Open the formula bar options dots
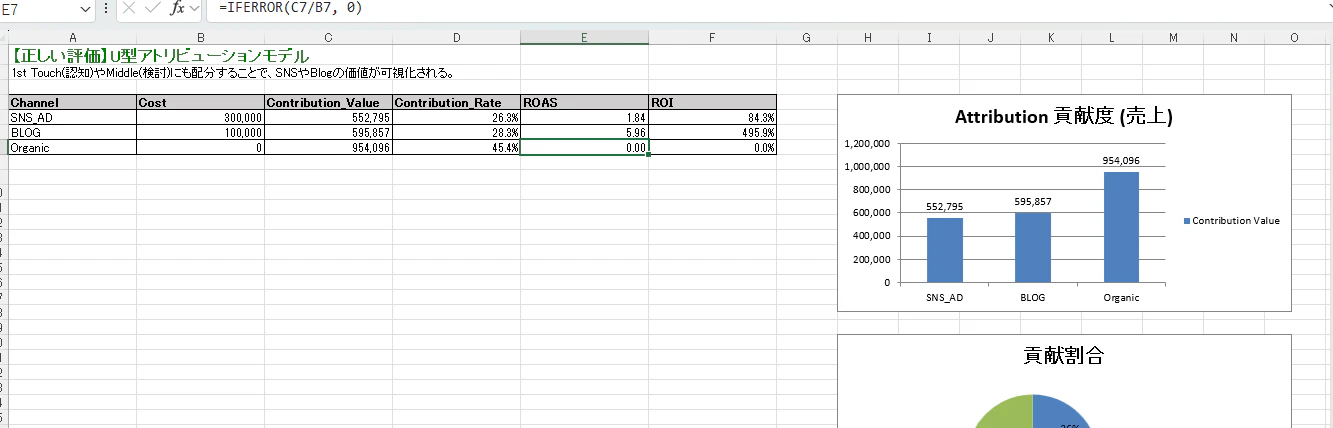Image resolution: width=1333 pixels, height=428 pixels. click(106, 8)
